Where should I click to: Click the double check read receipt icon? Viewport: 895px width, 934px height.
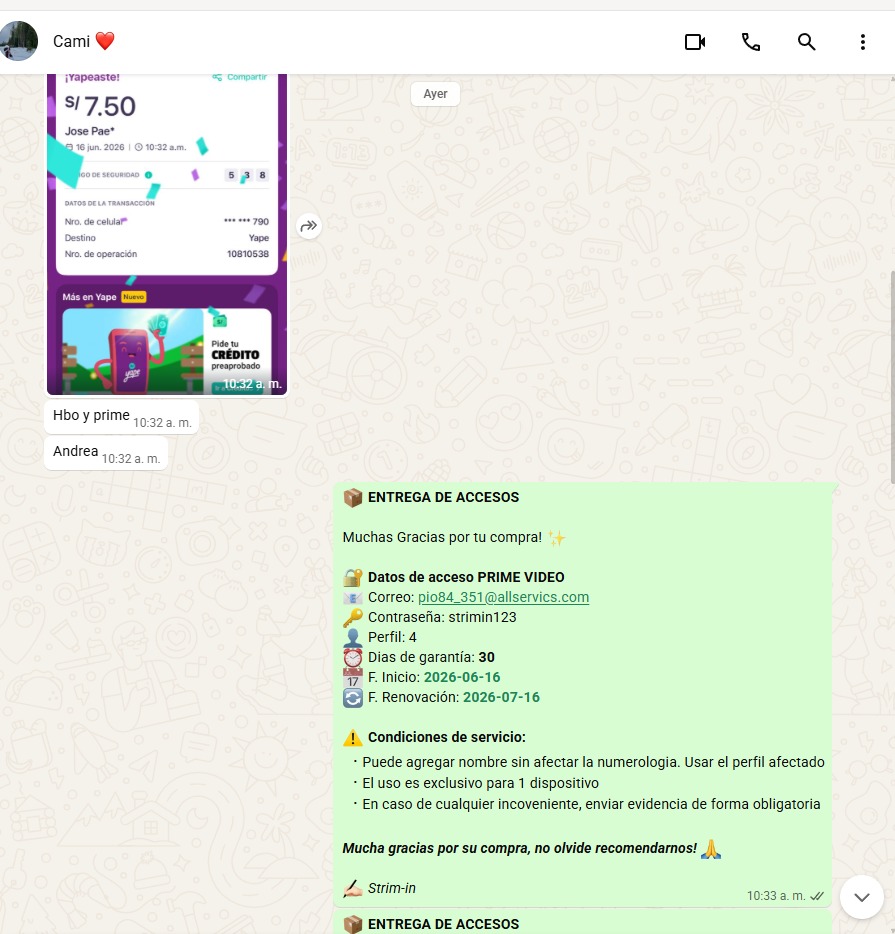coord(817,896)
